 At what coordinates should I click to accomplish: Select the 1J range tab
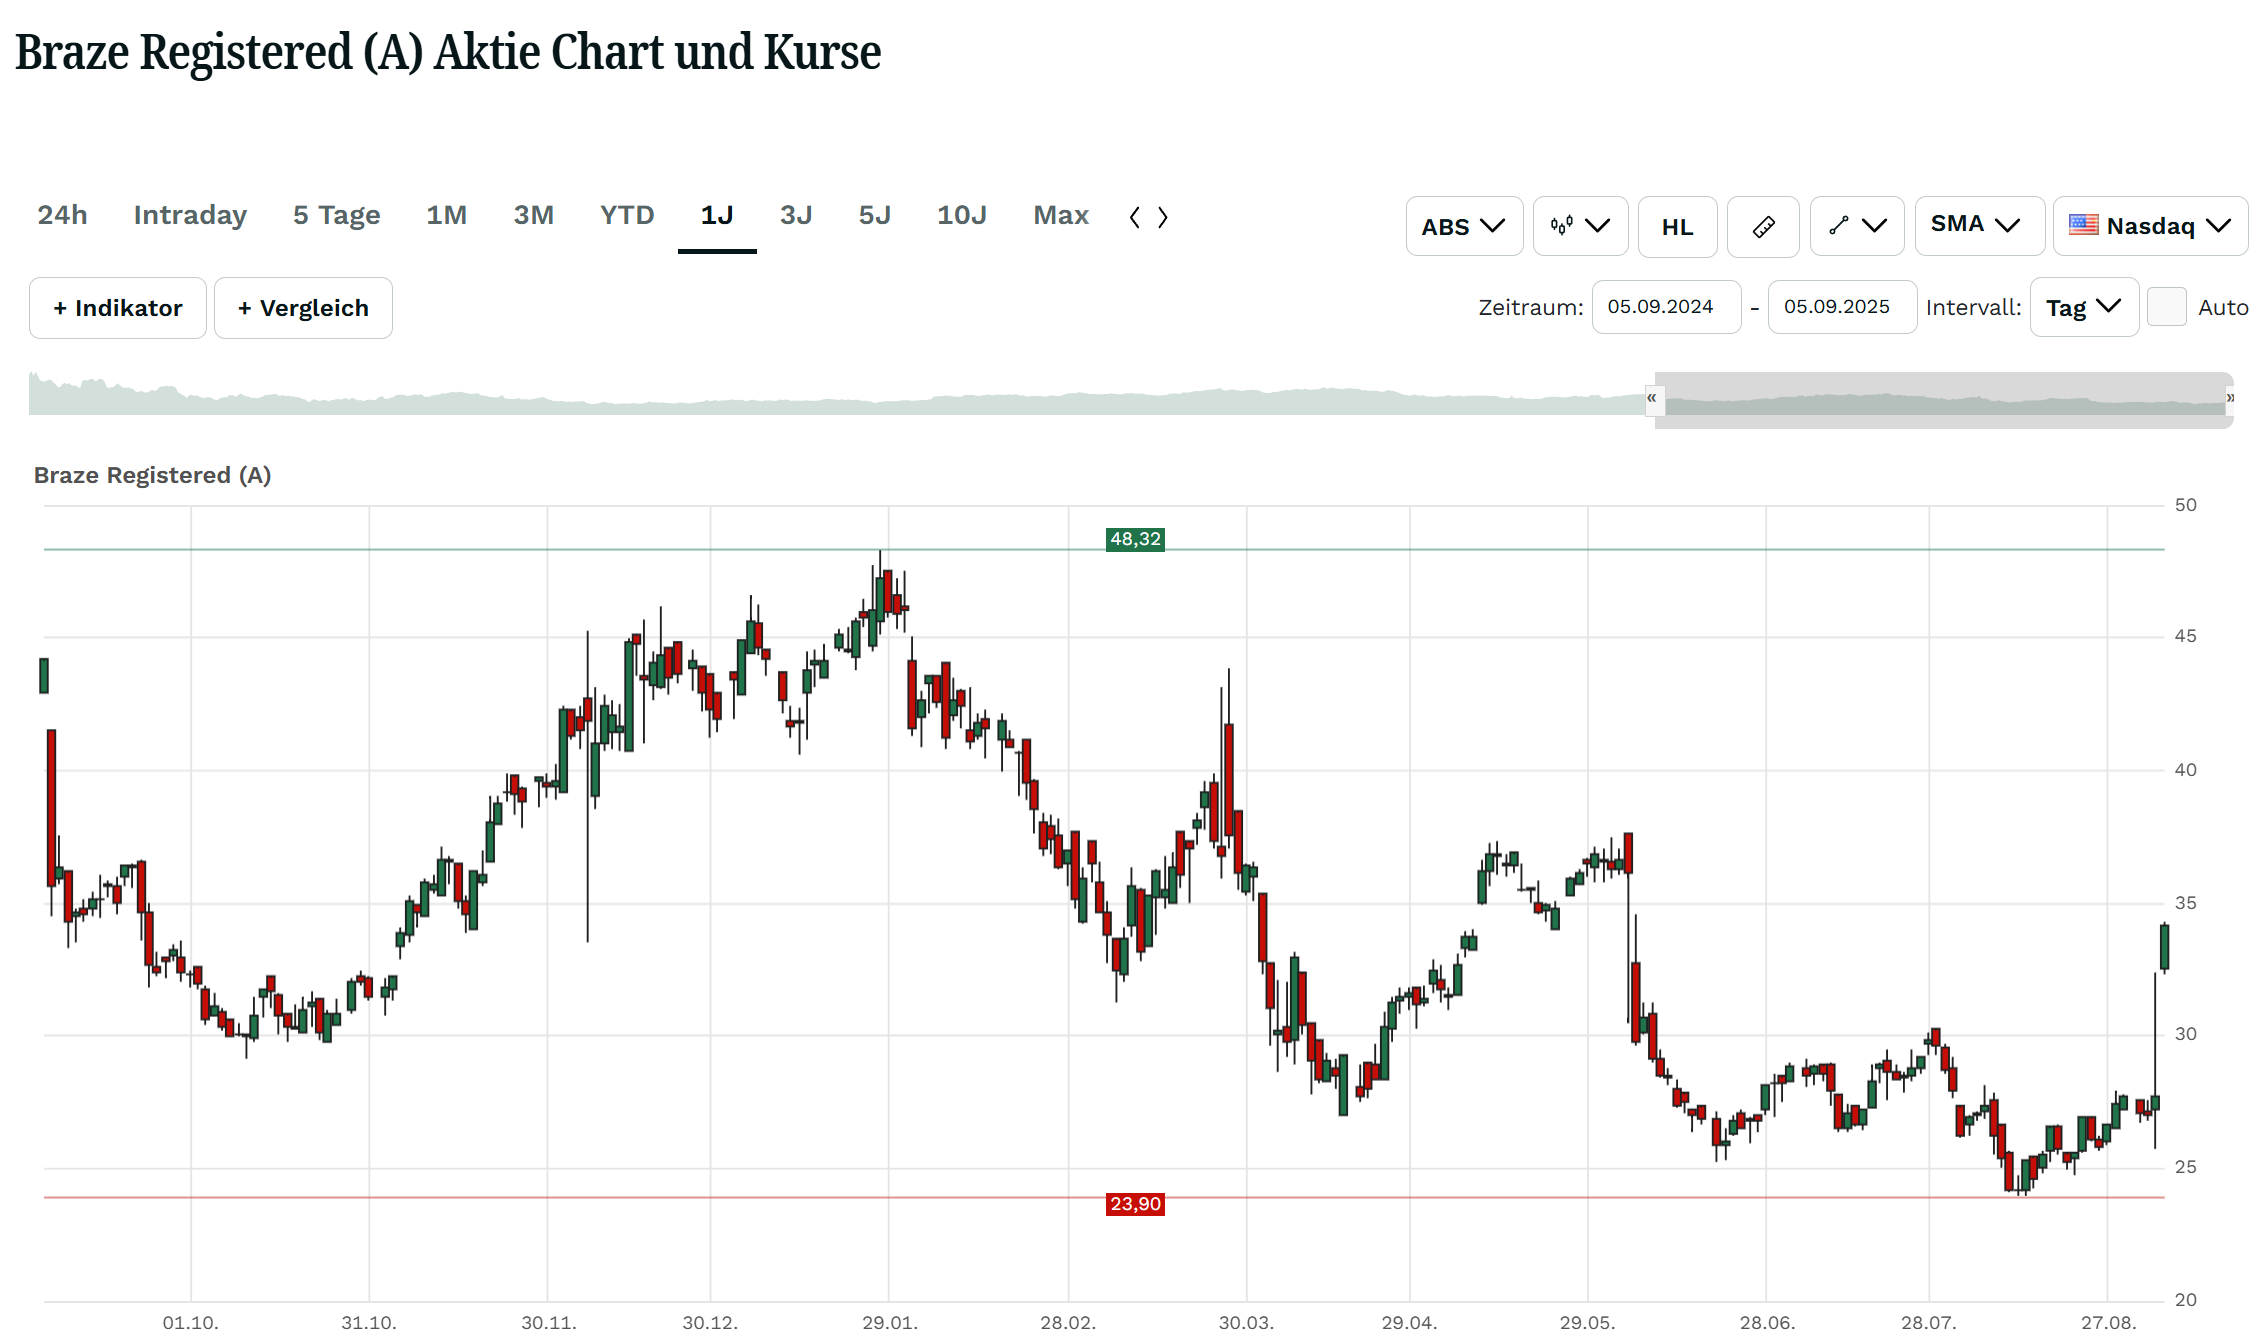coord(717,215)
